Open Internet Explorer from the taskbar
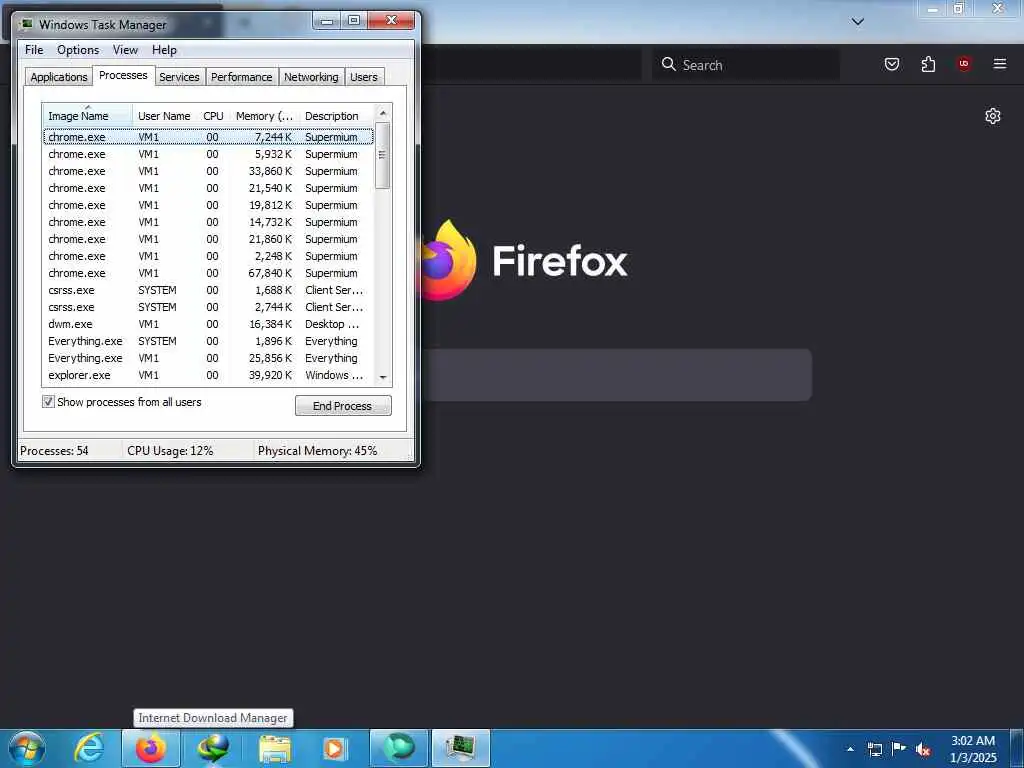The width and height of the screenshot is (1024, 768). 88,748
